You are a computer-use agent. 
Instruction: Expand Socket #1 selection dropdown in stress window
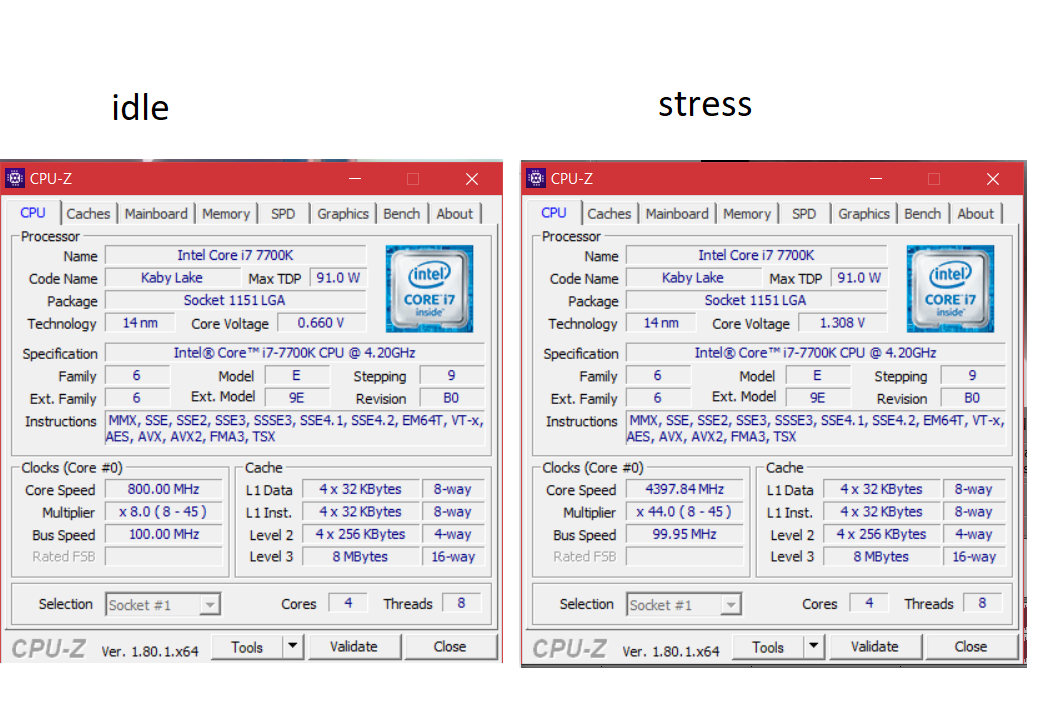[730, 605]
